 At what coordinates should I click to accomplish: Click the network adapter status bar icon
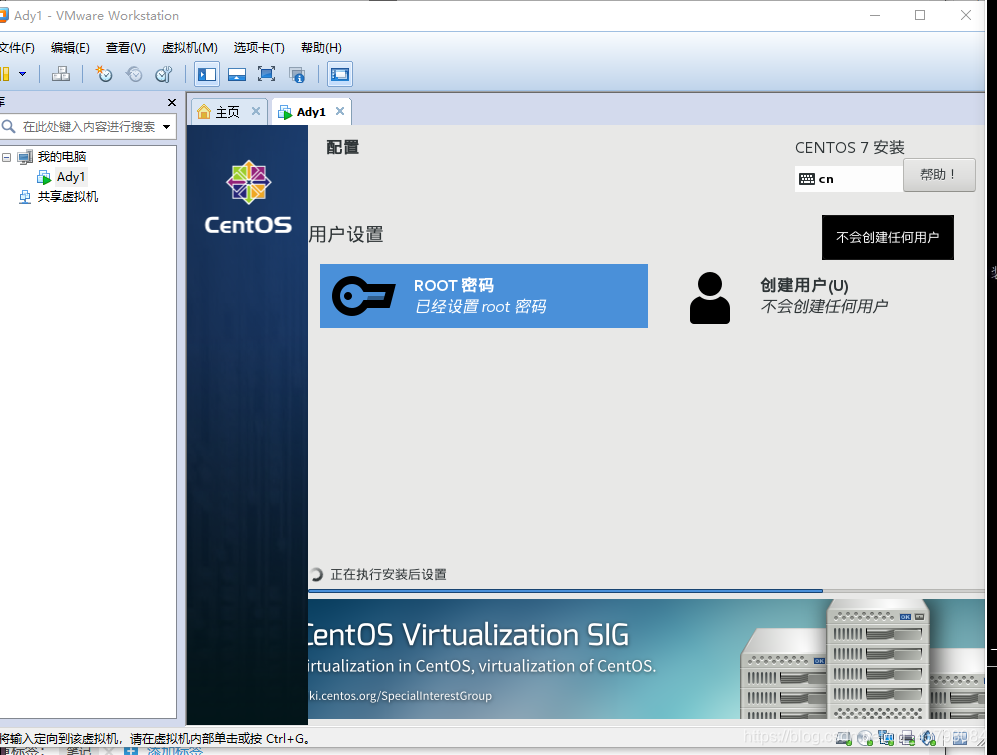point(886,738)
